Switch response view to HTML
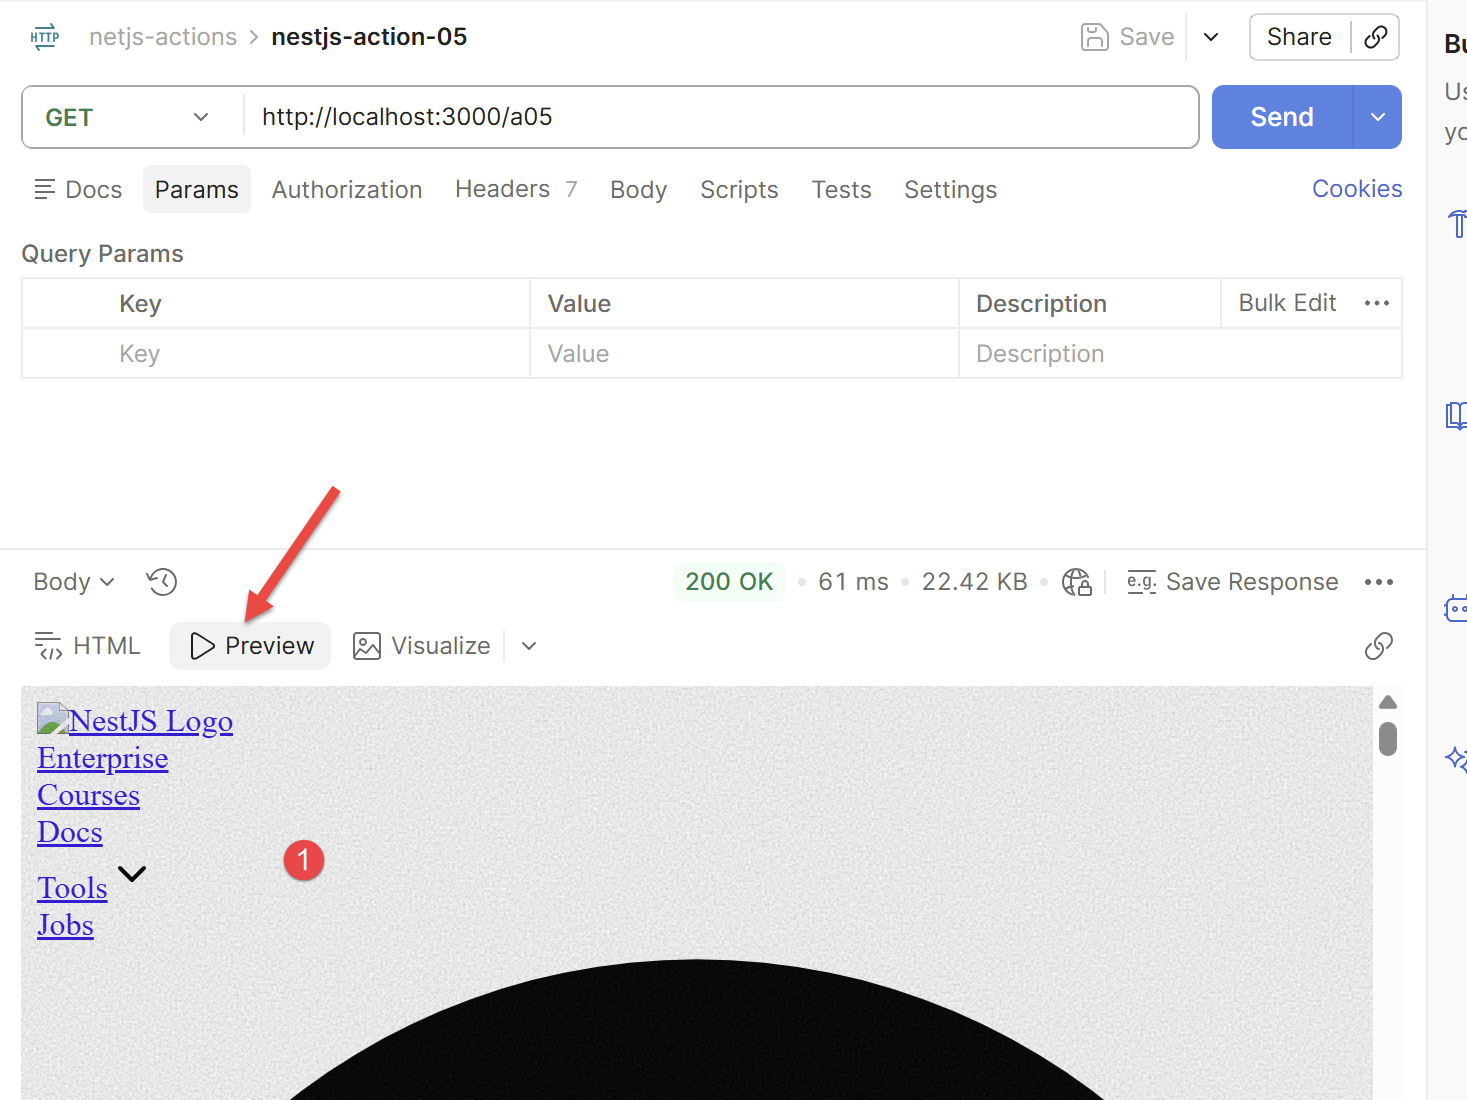The height and width of the screenshot is (1100, 1467). (87, 646)
